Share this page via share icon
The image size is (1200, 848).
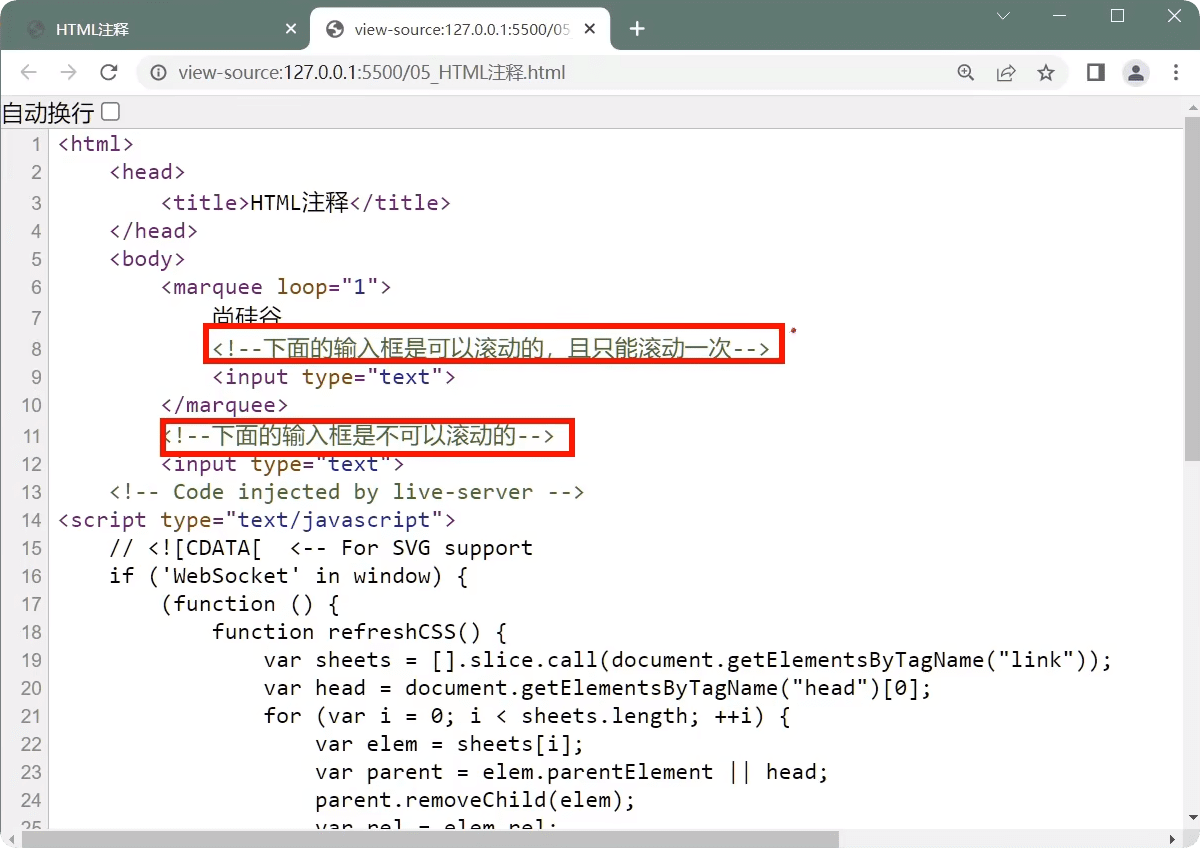click(1006, 72)
